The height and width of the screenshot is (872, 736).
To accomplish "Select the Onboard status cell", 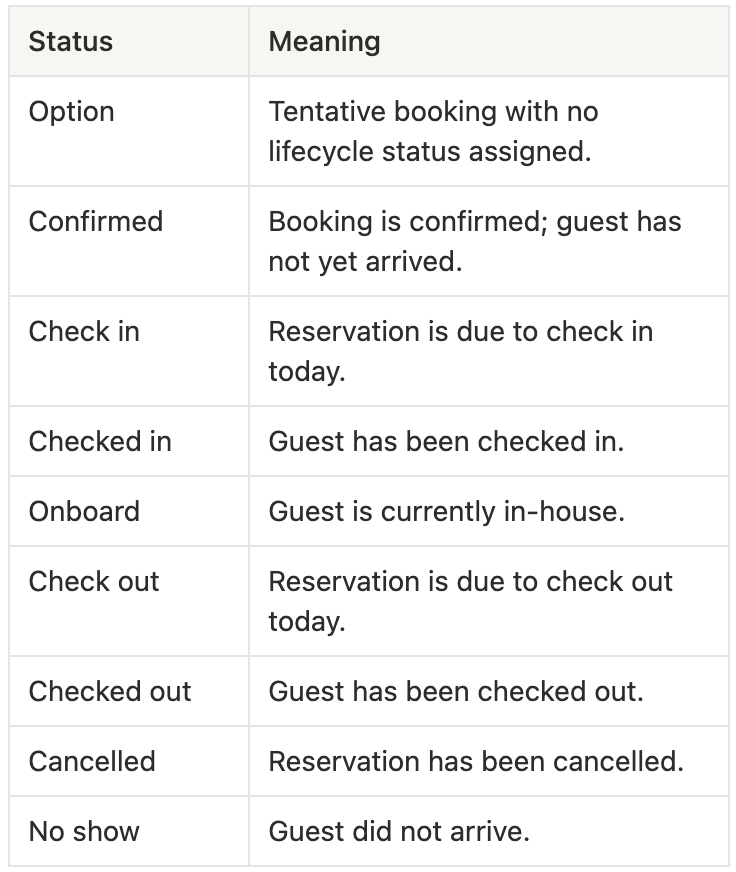I will click(129, 512).
